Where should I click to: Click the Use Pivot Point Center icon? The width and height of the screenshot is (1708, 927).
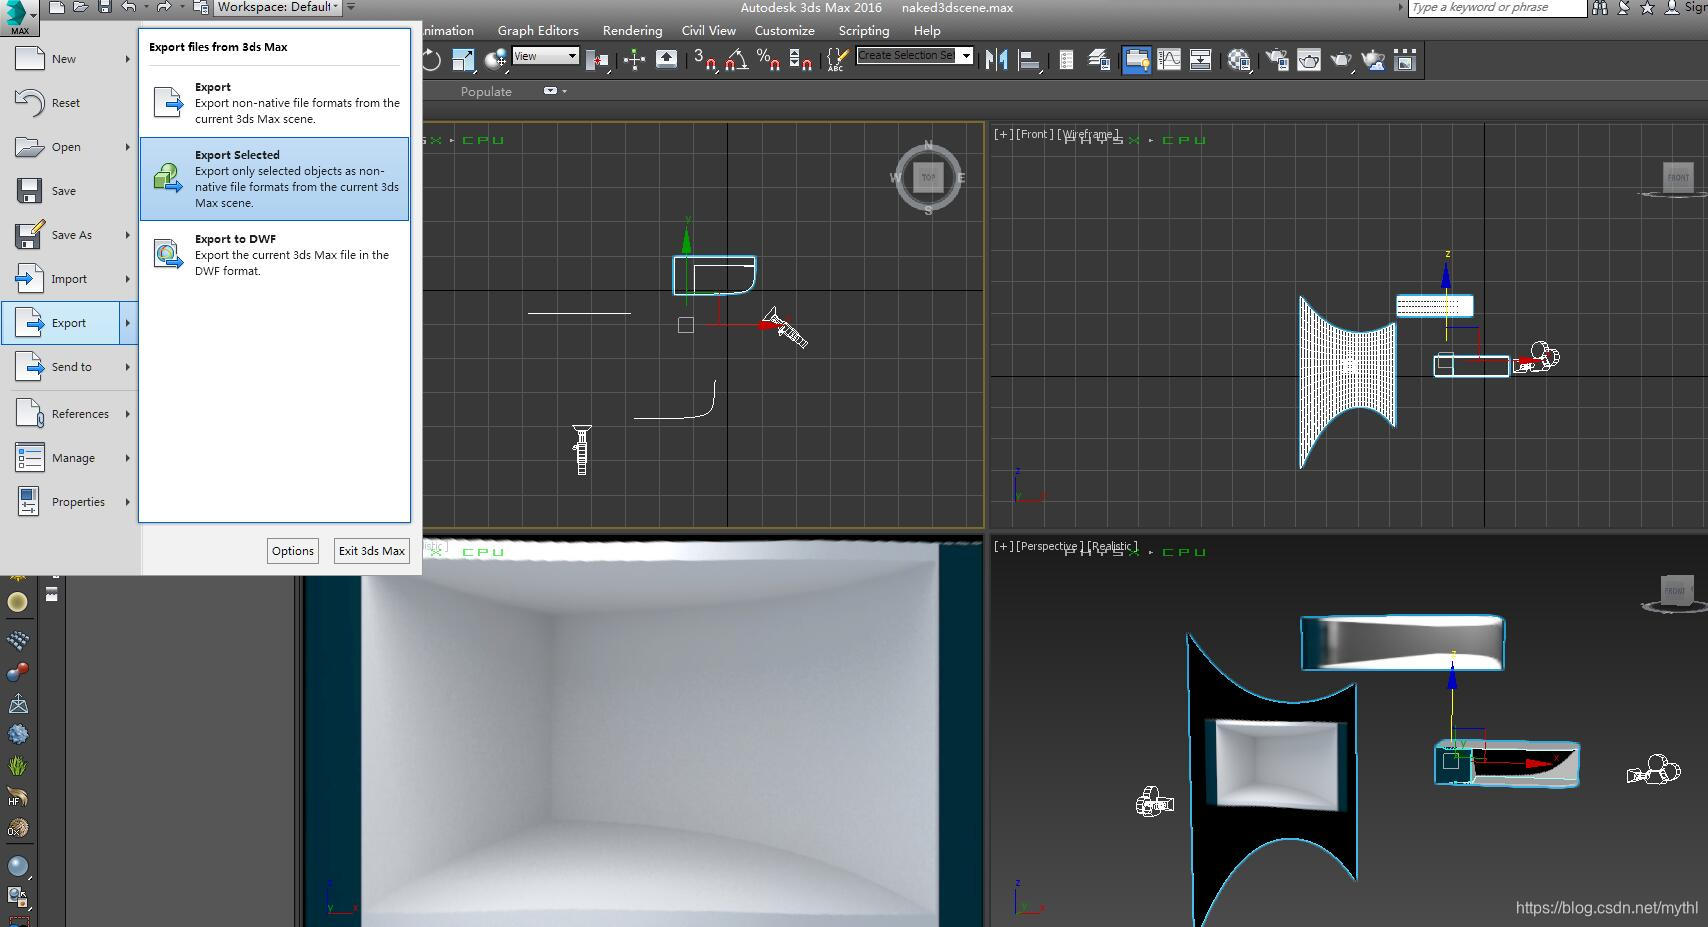pos(597,60)
